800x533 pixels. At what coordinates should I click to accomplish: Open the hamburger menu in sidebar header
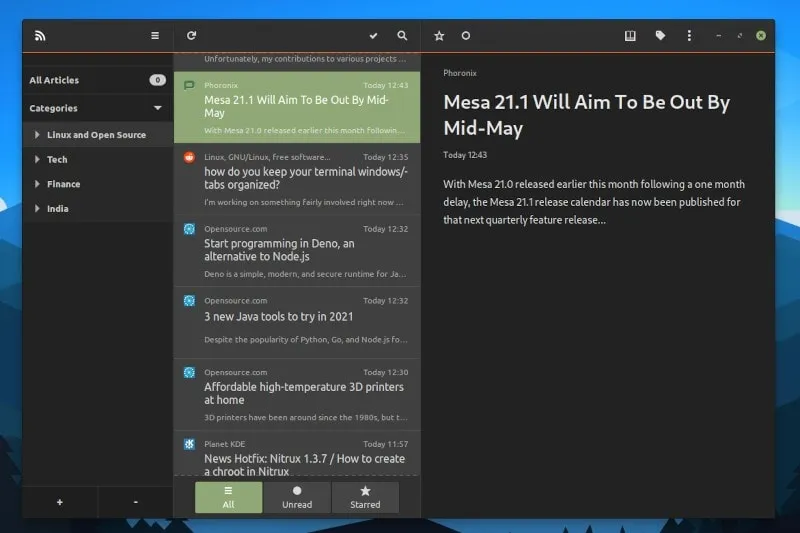(155, 36)
